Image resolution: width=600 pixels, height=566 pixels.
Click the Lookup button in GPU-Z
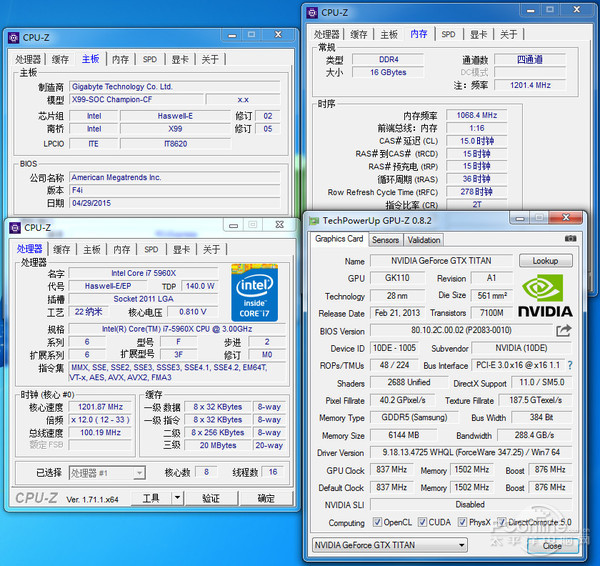546,261
